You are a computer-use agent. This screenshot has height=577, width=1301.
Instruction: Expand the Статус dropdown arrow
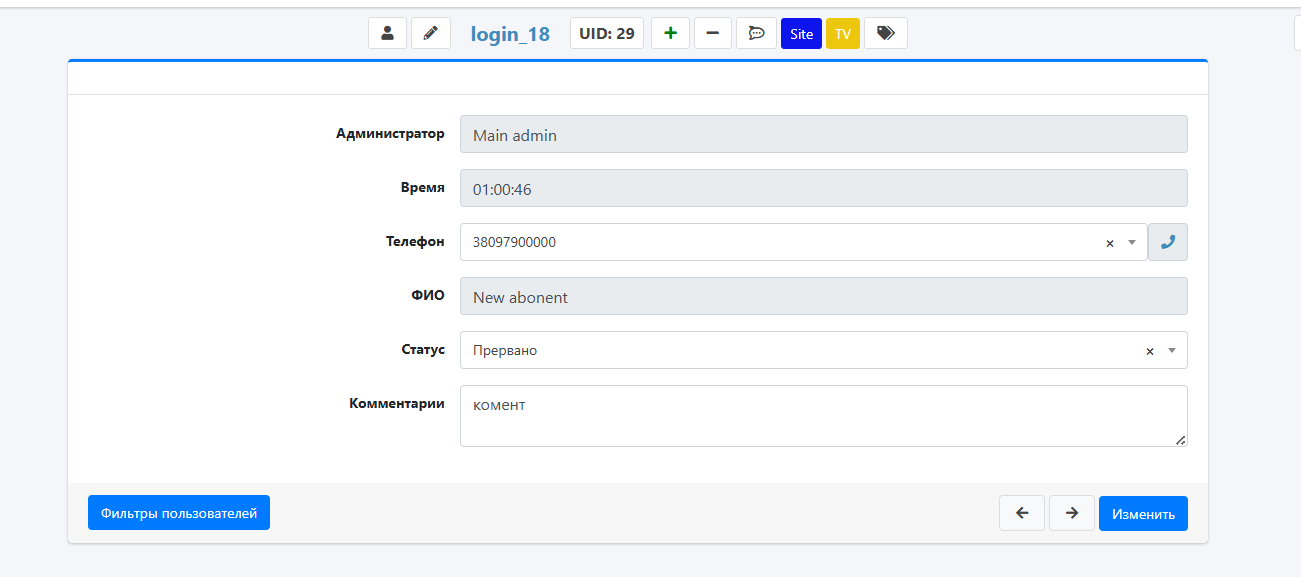(1172, 350)
